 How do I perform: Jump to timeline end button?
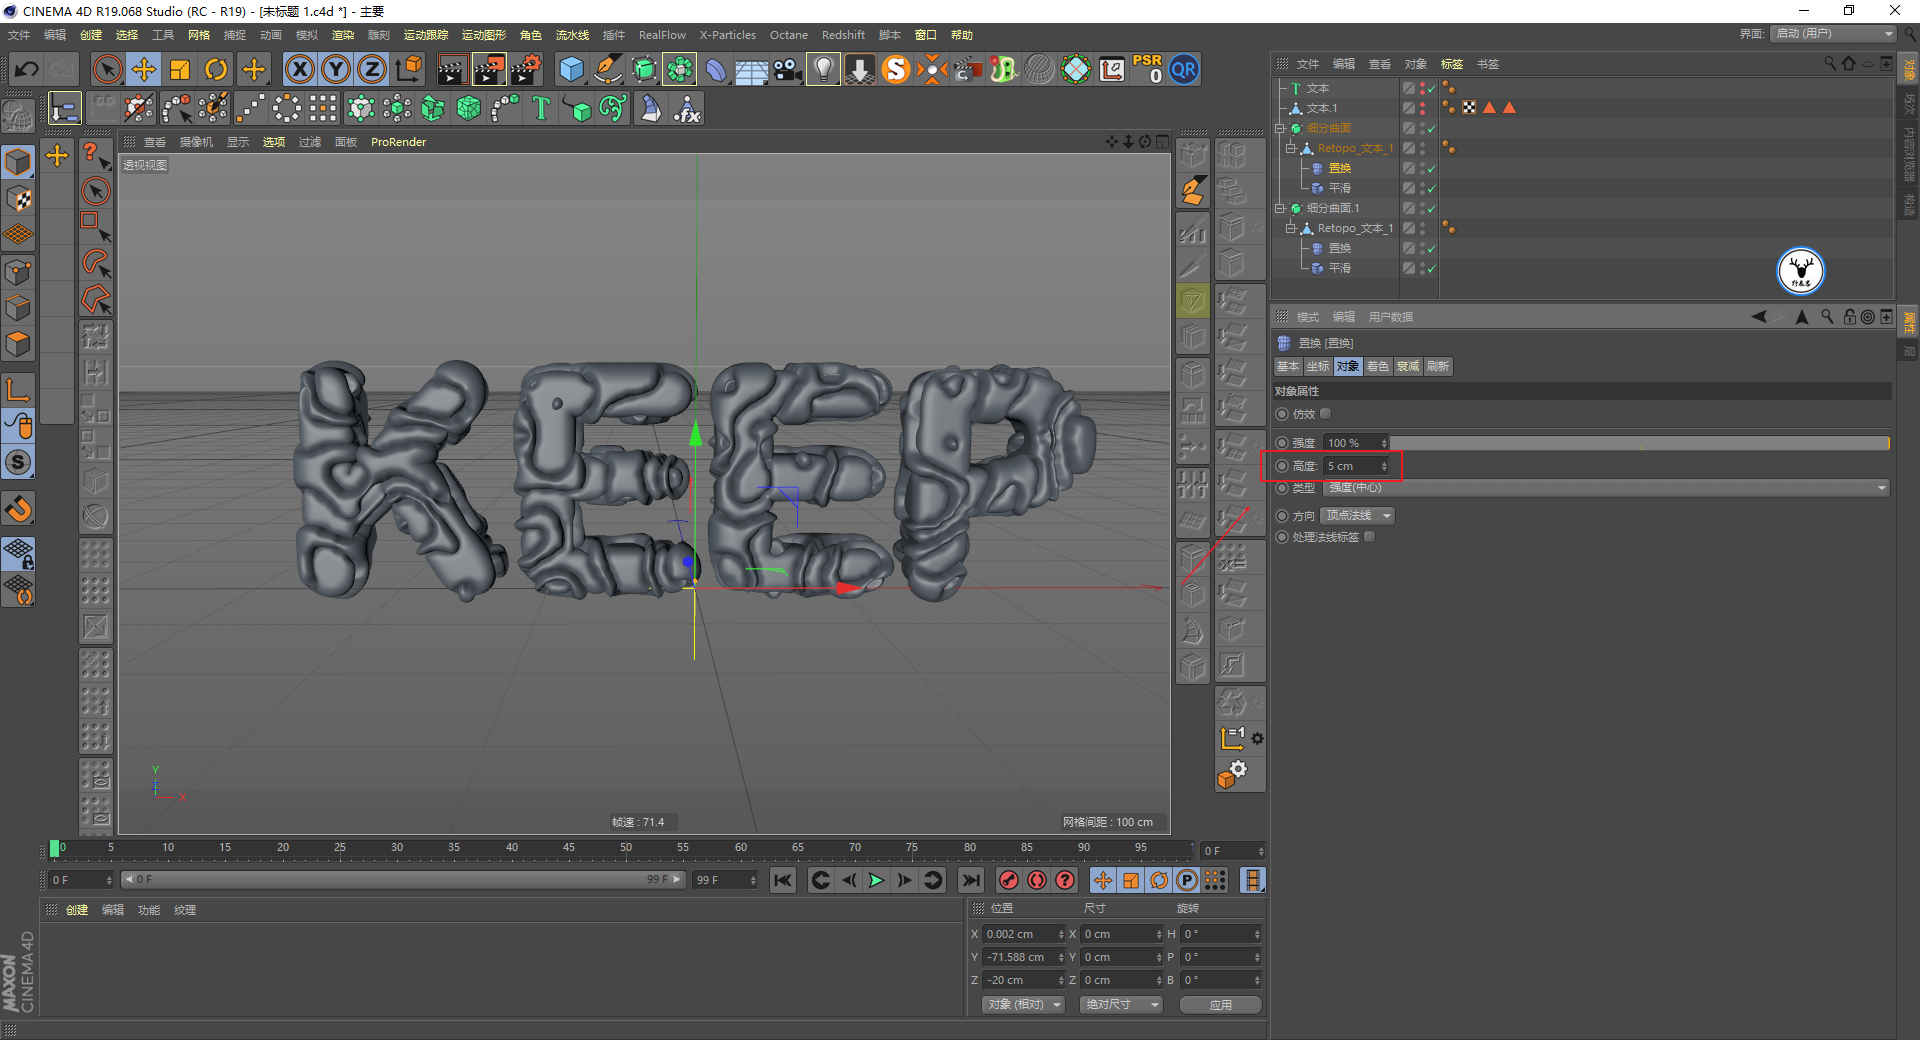tap(970, 880)
